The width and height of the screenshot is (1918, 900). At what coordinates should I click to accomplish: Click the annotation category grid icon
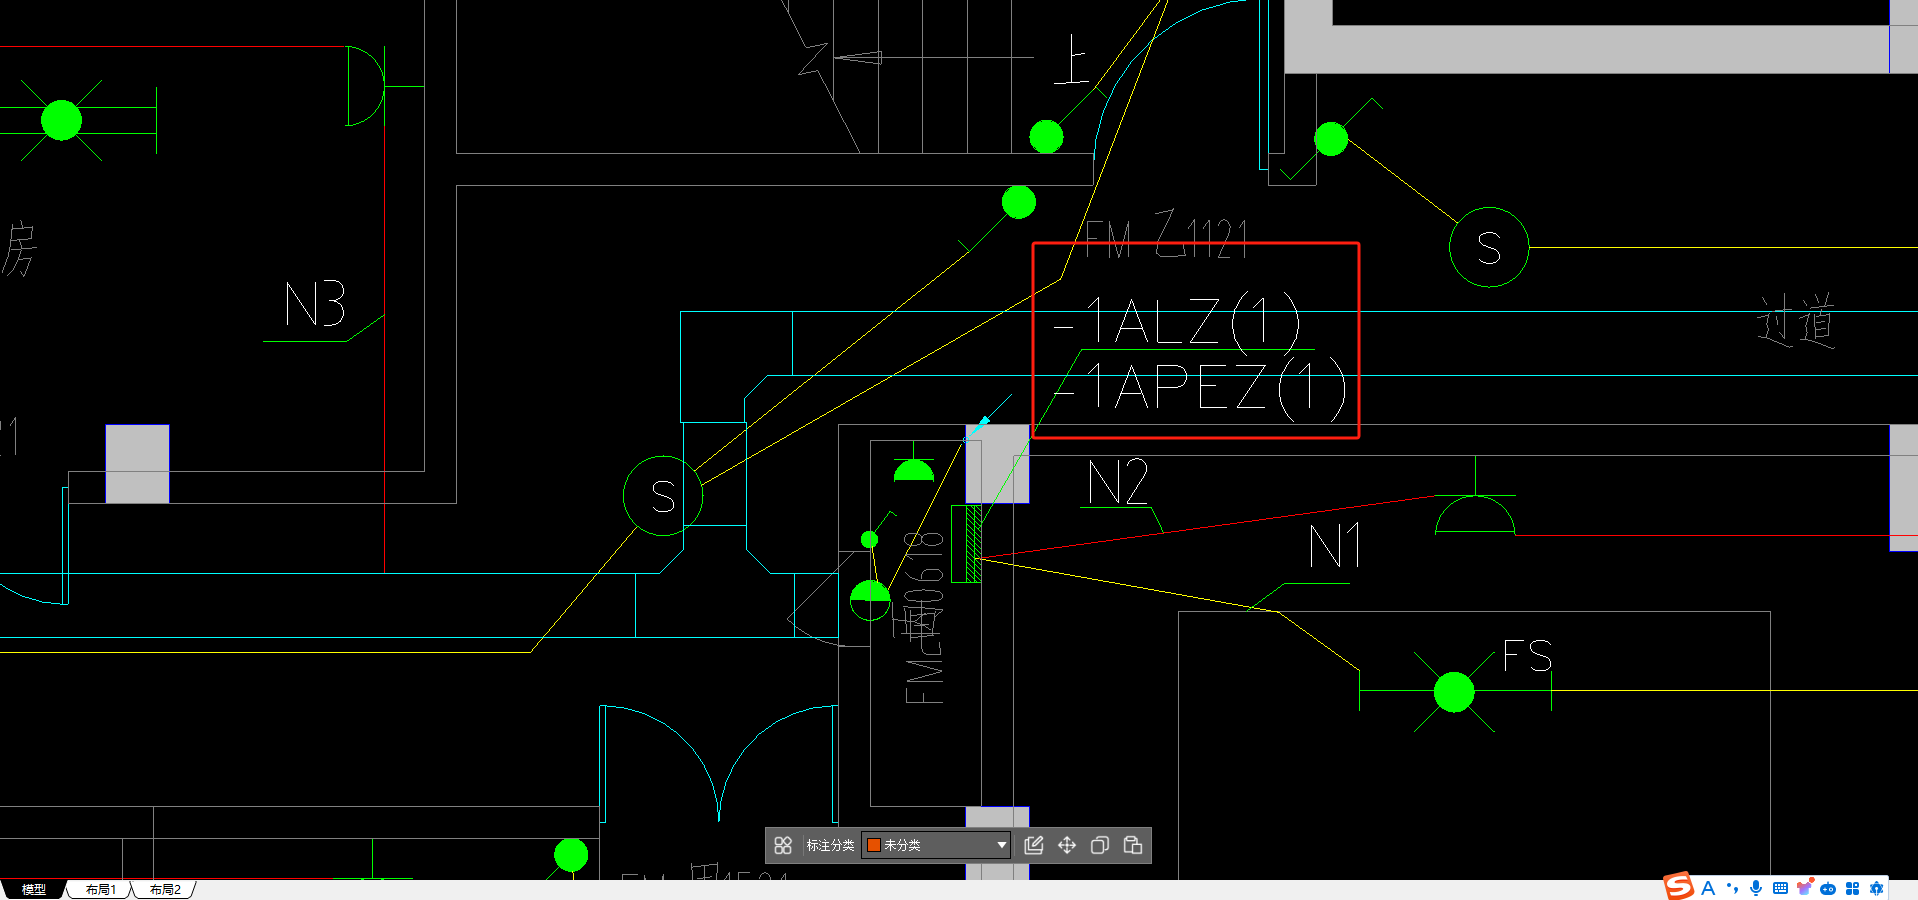(783, 845)
